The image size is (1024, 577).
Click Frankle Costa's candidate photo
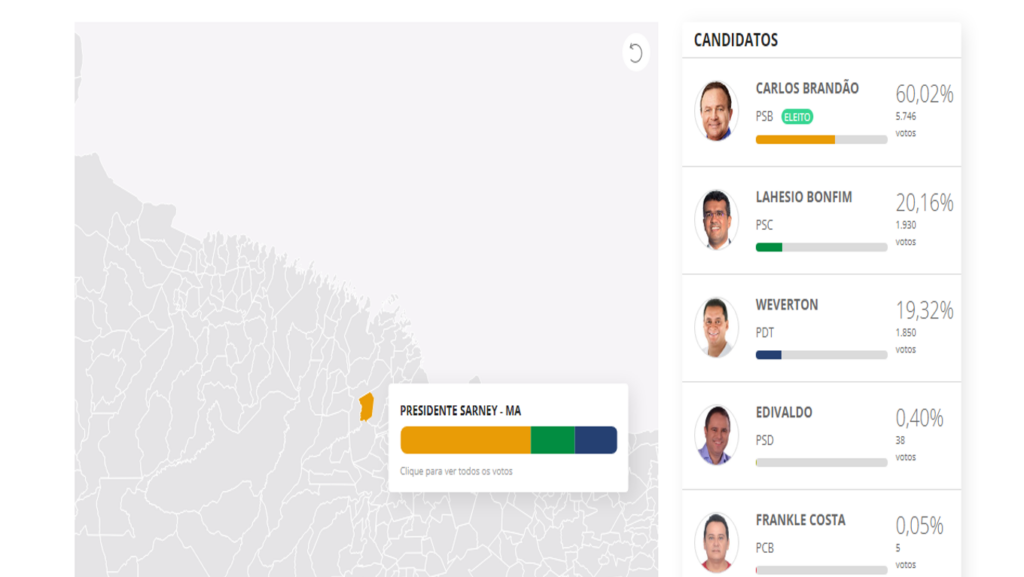pyautogui.click(x=716, y=542)
